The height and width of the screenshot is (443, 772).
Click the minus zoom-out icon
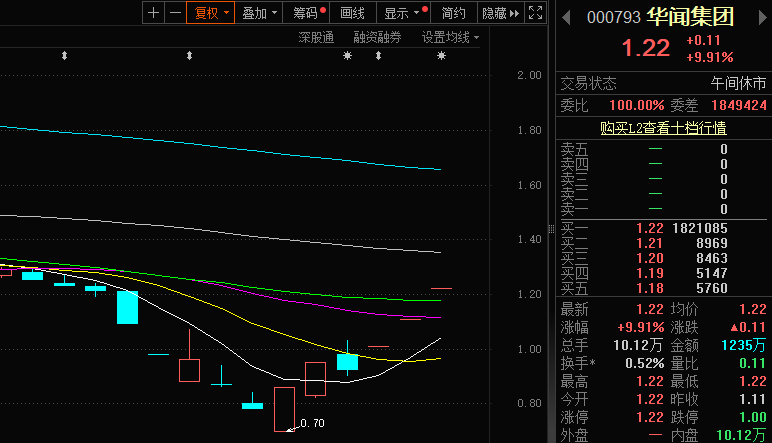pyautogui.click(x=175, y=13)
